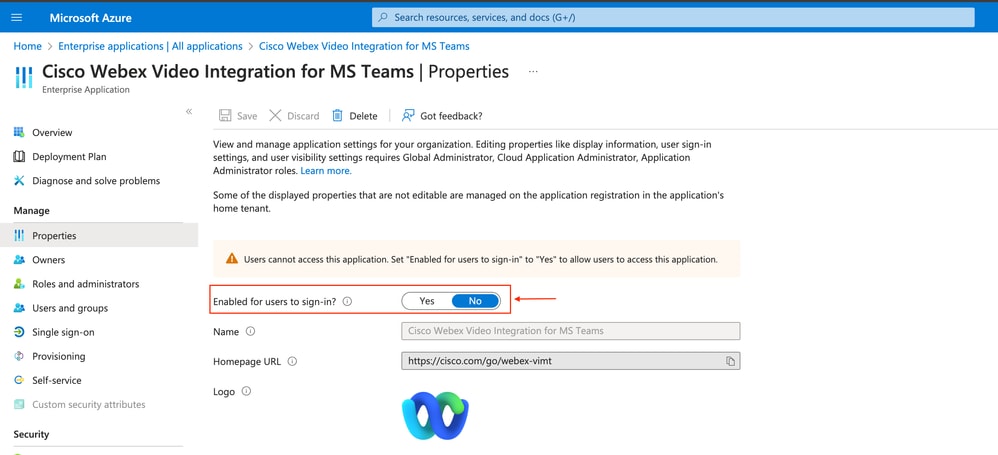This screenshot has height=455, width=998.
Task: Click info icon beside Homepage URL label
Action: [292, 361]
